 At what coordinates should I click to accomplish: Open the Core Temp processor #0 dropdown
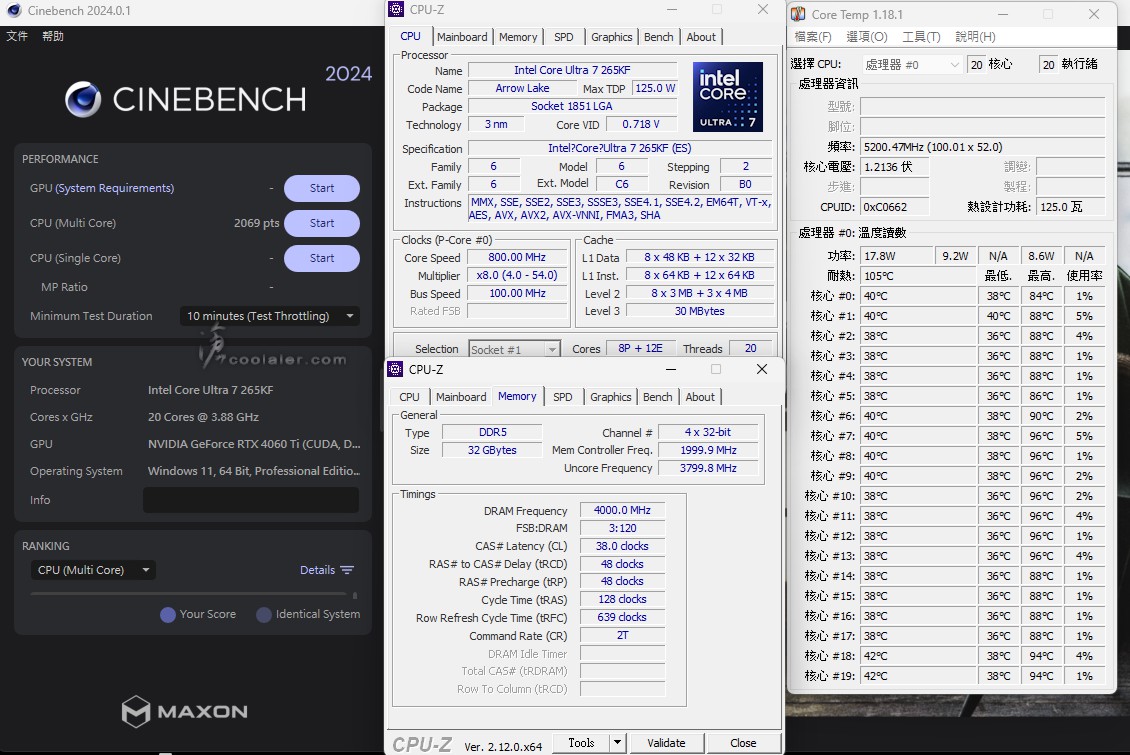point(912,65)
